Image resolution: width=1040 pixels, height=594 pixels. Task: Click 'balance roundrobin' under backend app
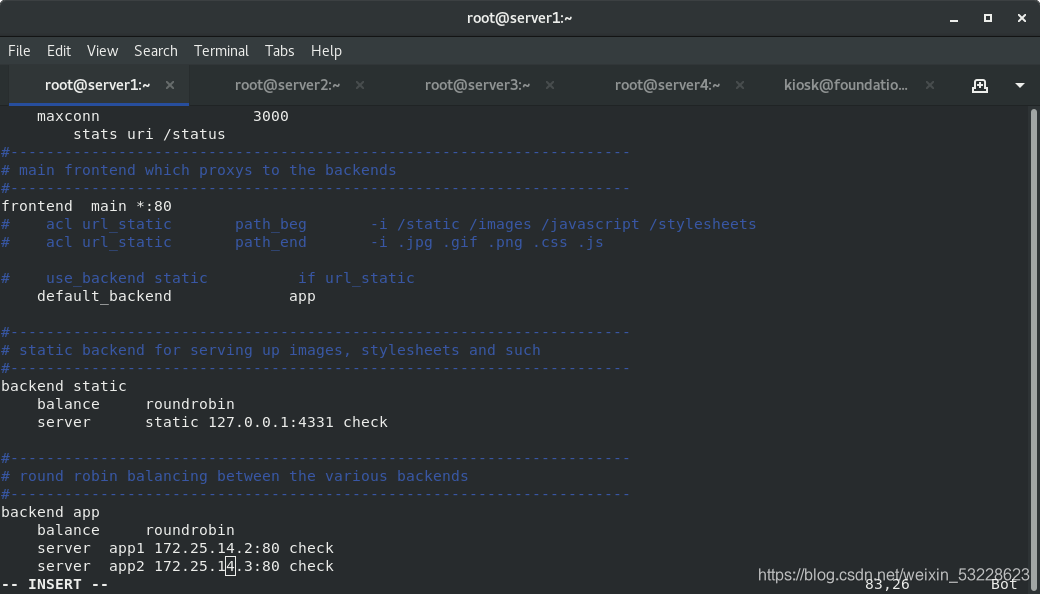pos(135,530)
